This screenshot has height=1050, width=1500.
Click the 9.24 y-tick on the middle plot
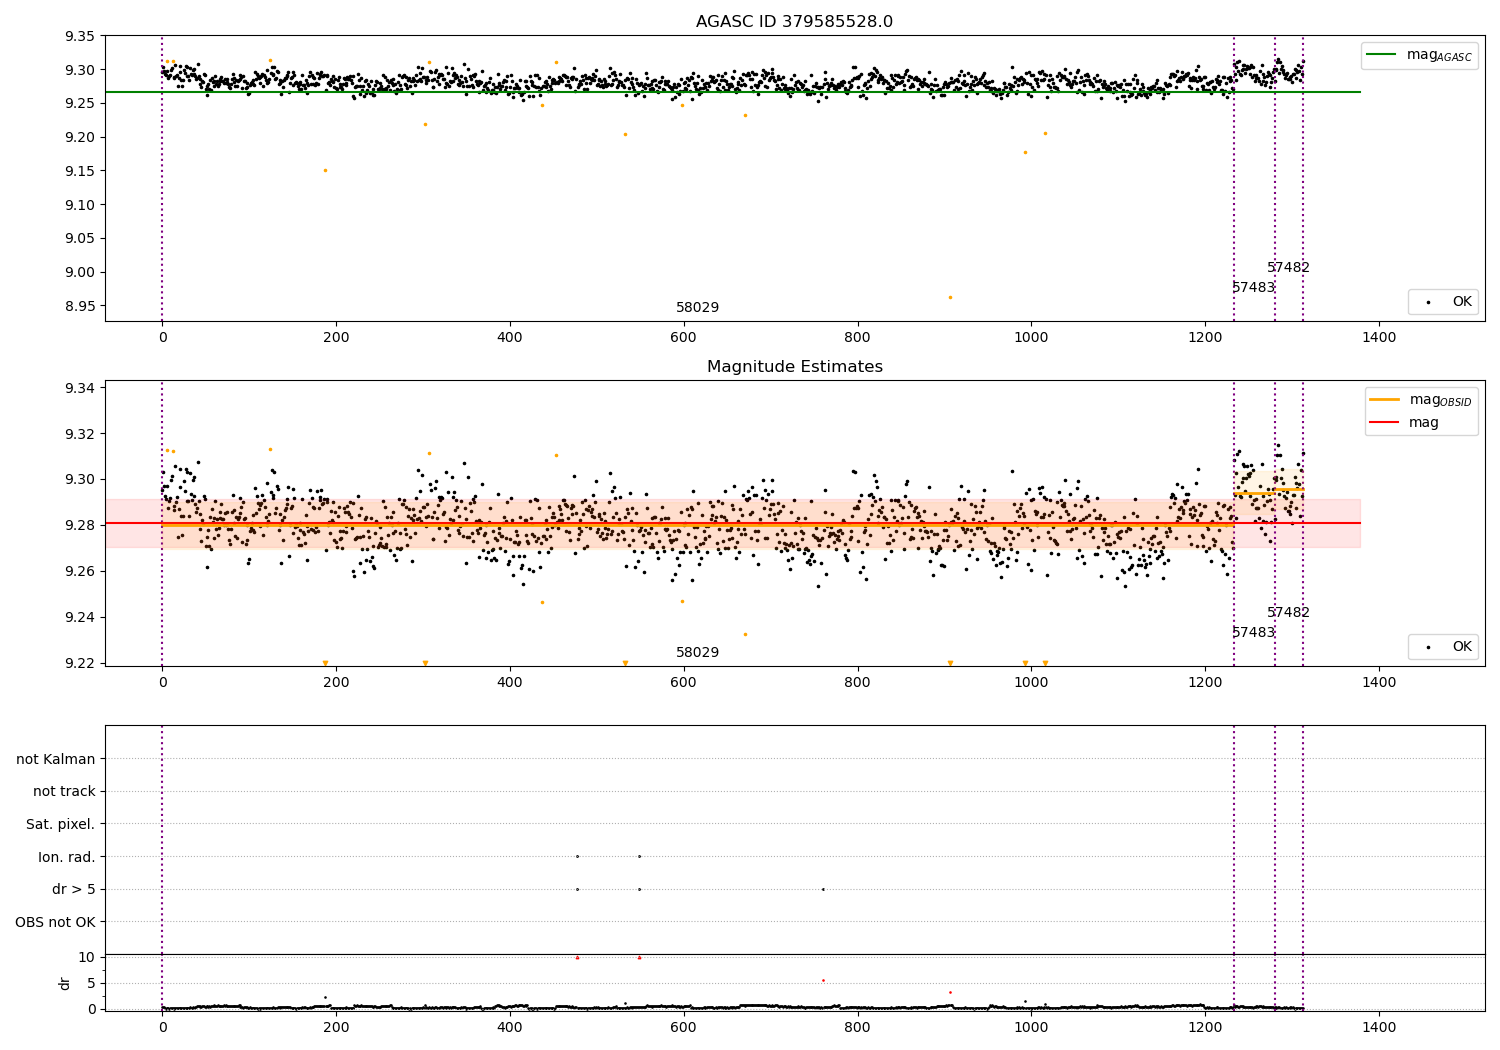(79, 617)
